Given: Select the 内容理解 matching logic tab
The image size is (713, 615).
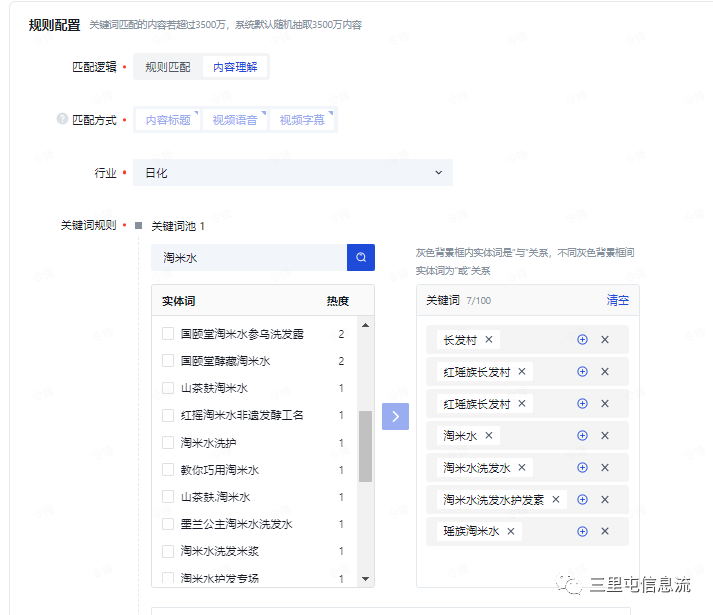Looking at the screenshot, I should [235, 67].
